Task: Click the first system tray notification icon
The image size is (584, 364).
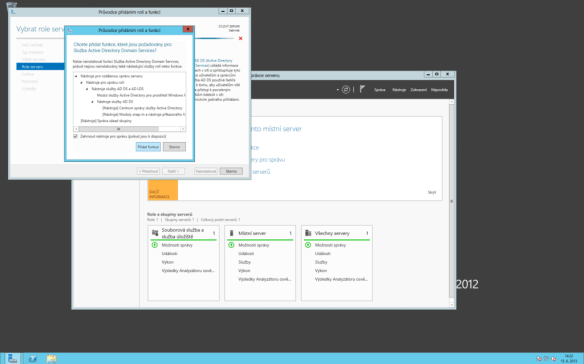Action: click(539, 359)
